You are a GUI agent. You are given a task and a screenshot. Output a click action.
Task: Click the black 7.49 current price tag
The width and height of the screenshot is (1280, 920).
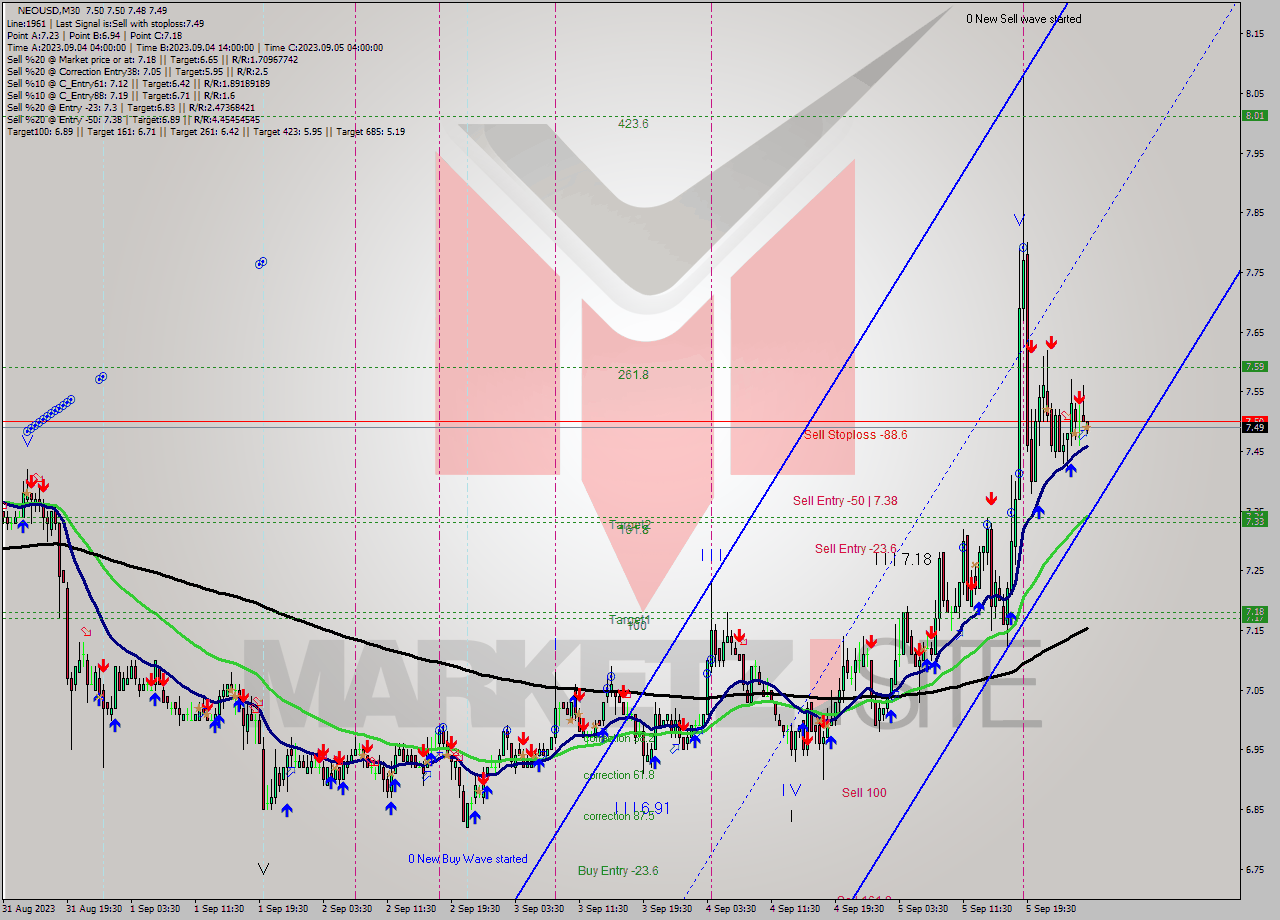click(x=1254, y=427)
